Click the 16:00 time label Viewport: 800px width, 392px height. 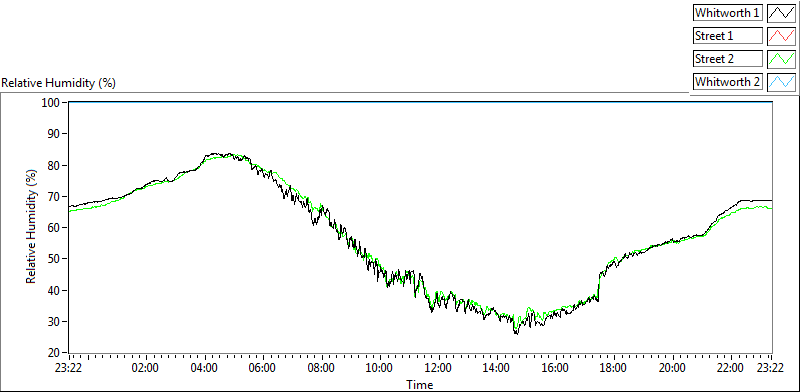pyautogui.click(x=555, y=368)
